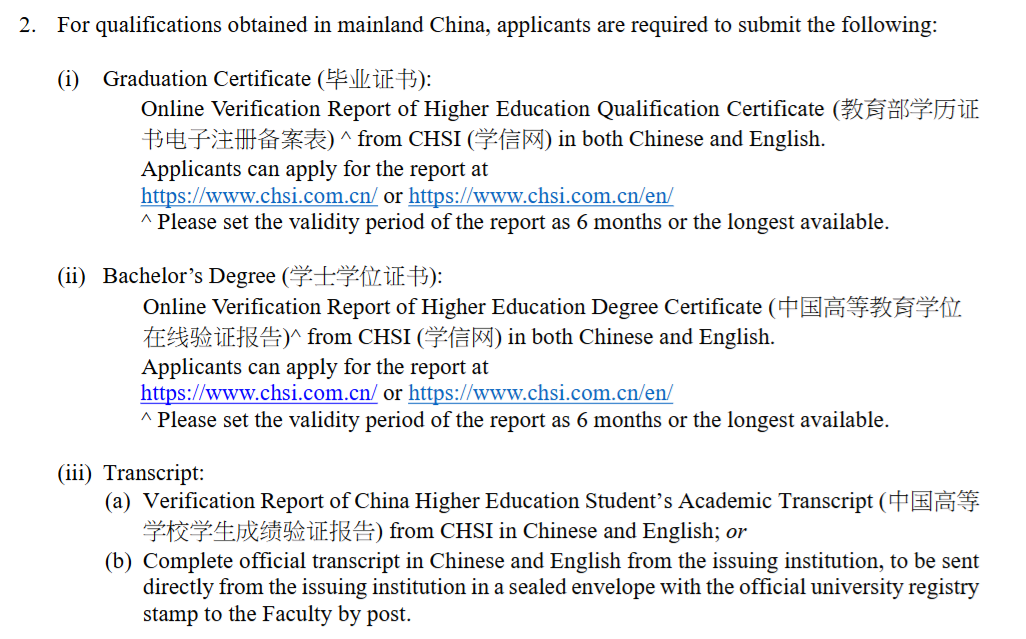Open the chsi.com.cn/en/ link under Bachelor's Degree

pyautogui.click(x=540, y=393)
